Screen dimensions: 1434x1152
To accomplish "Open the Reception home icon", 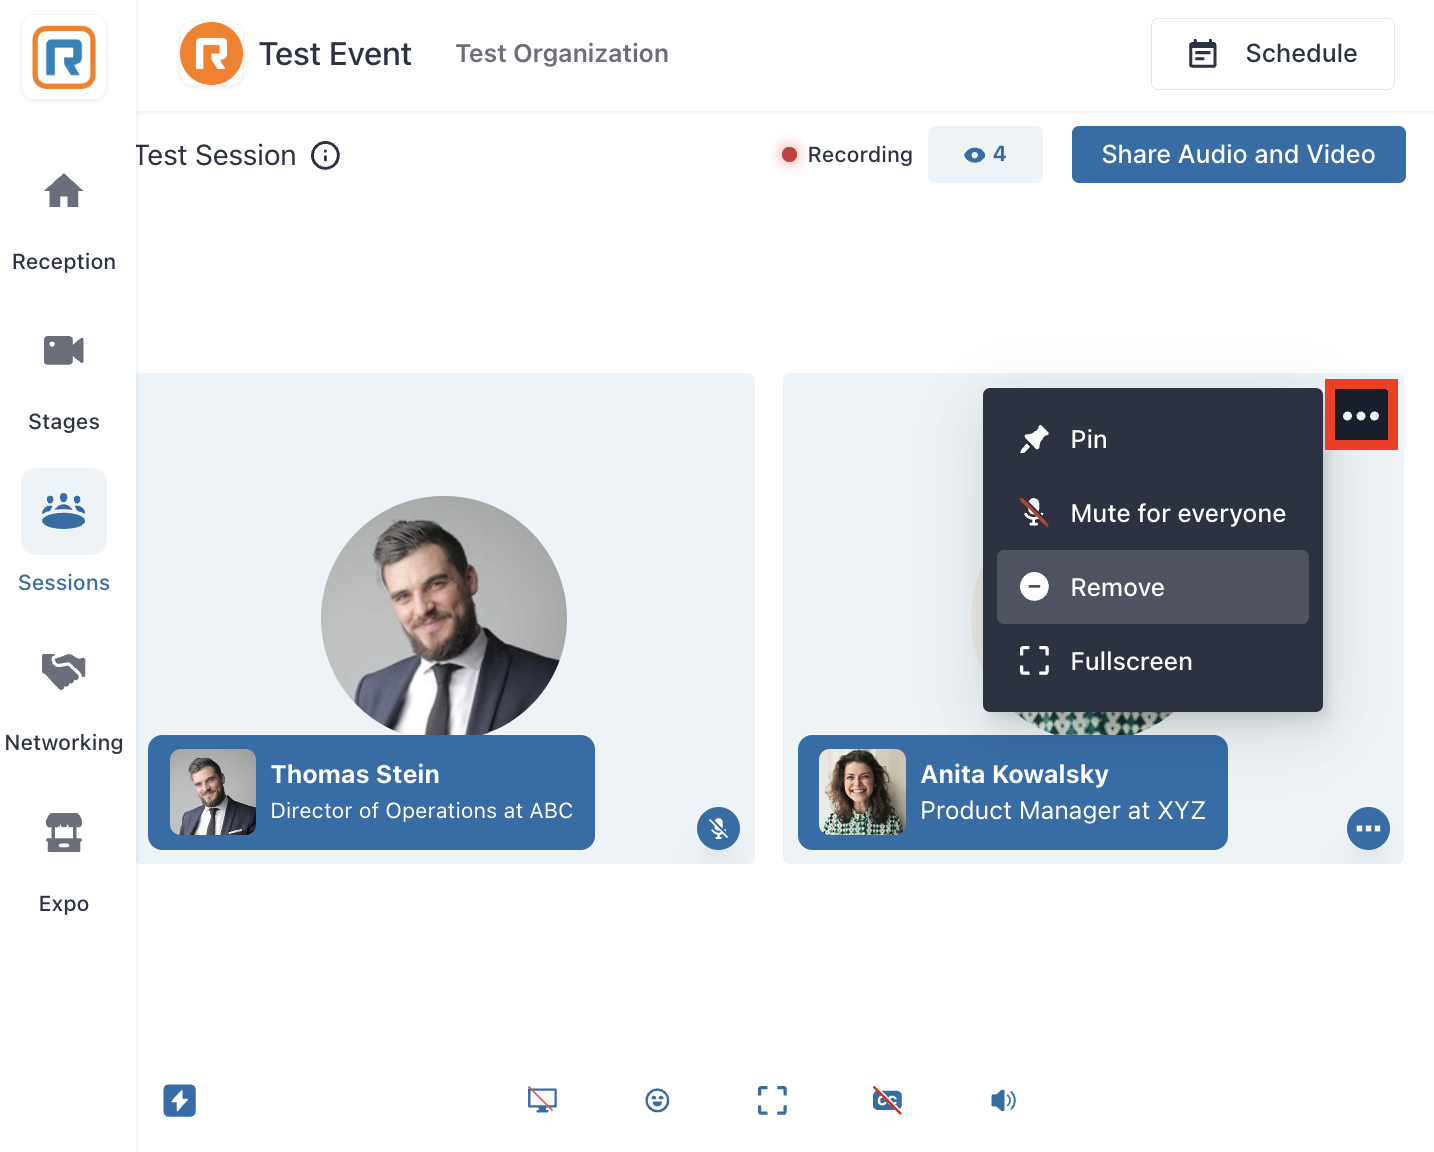I will coord(64,191).
